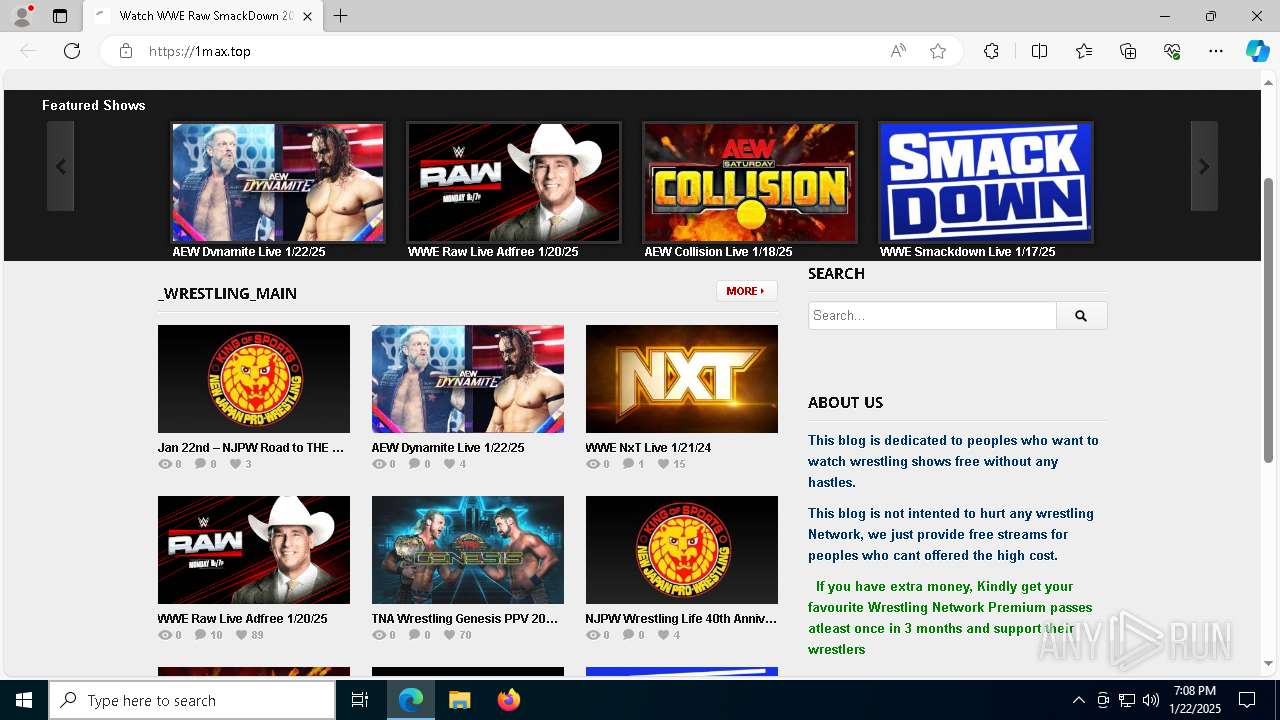Add page to favorites star icon
This screenshot has width=1280, height=720.
click(938, 51)
